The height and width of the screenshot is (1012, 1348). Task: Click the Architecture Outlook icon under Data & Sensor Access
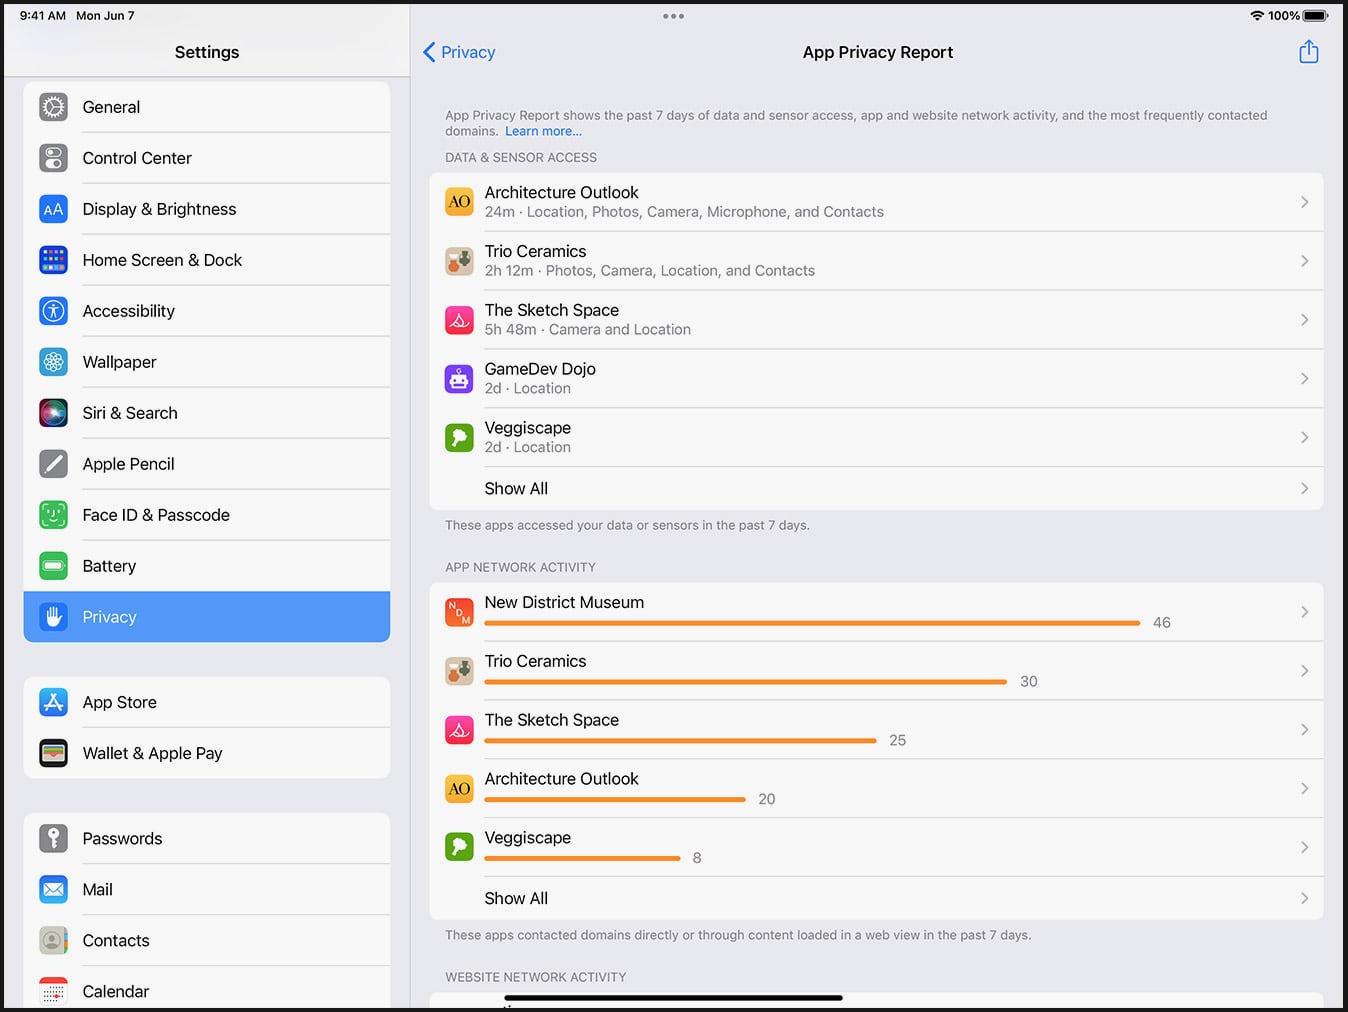(459, 202)
